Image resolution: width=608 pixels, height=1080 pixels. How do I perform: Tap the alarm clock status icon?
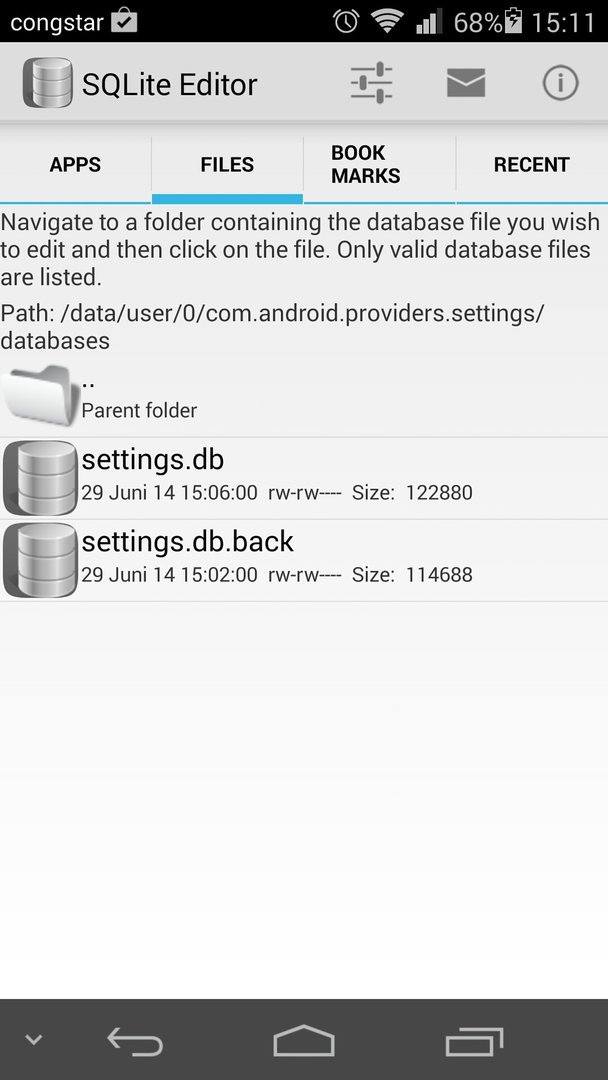click(346, 21)
